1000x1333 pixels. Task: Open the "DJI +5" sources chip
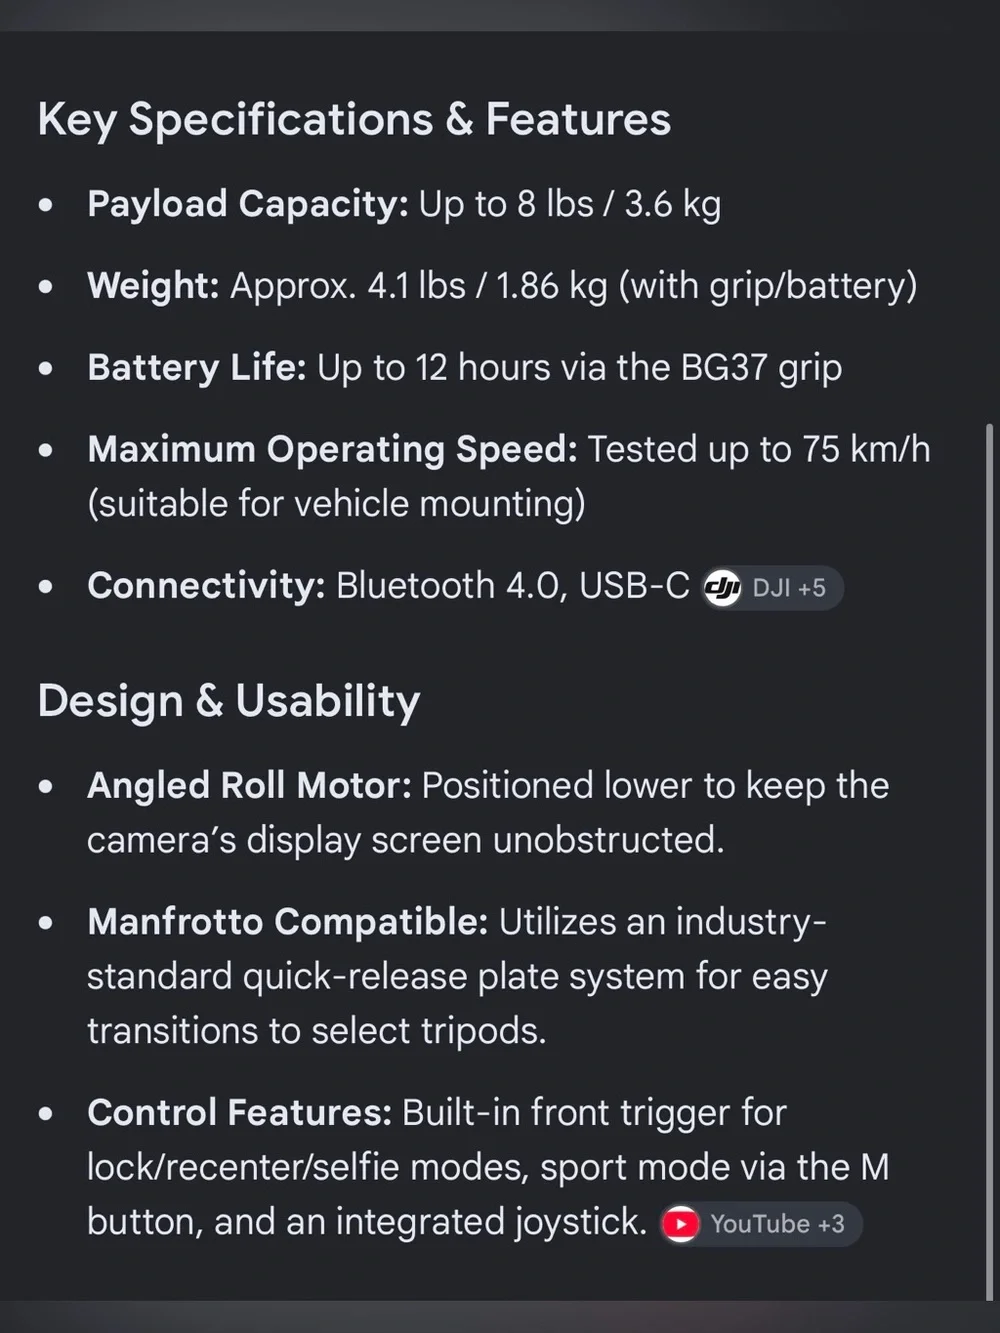coord(771,588)
